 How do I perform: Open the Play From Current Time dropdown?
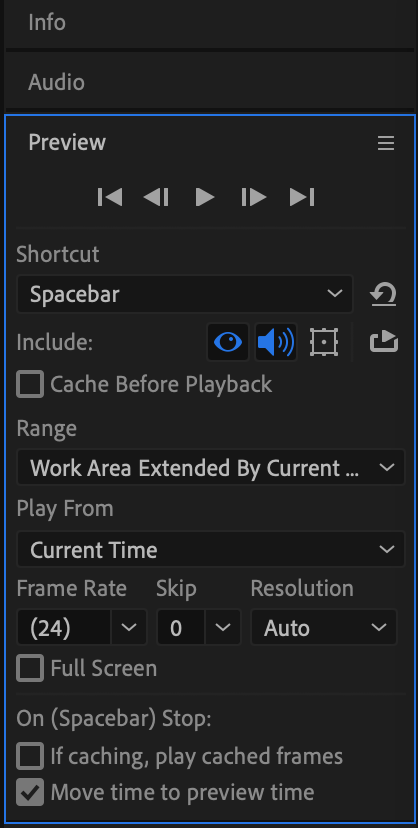(x=211, y=550)
